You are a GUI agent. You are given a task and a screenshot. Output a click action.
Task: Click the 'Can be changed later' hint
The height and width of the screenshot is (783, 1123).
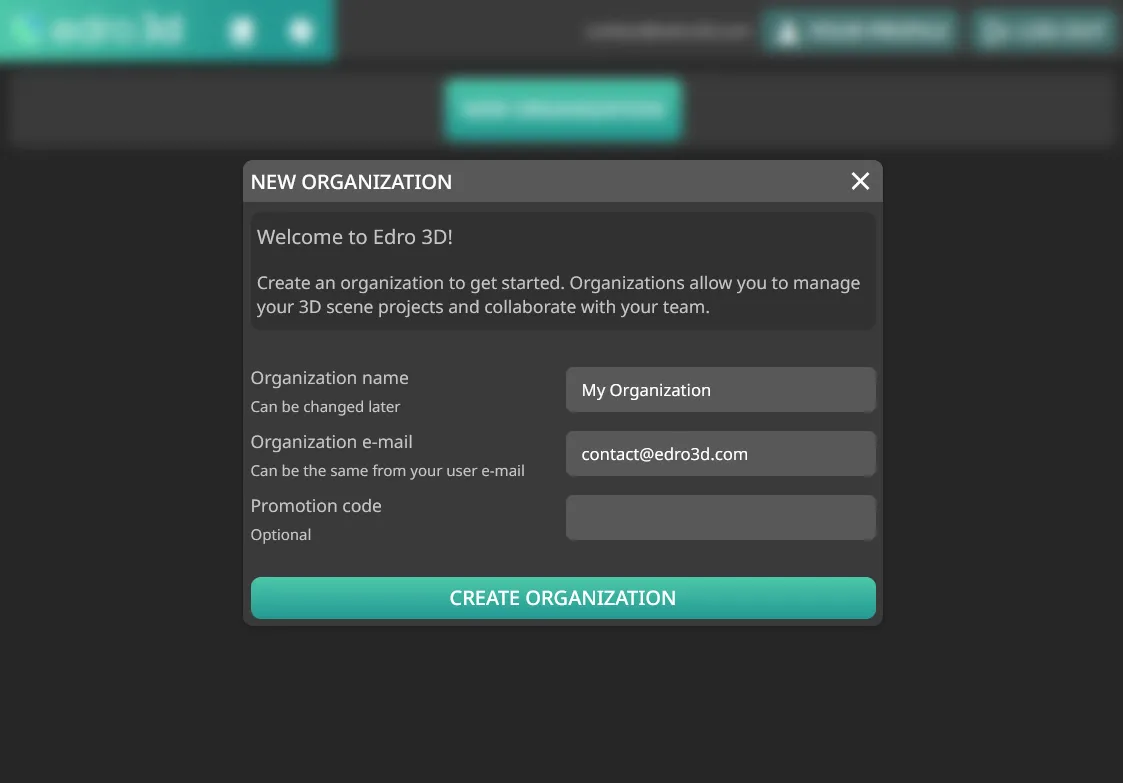[325, 407]
